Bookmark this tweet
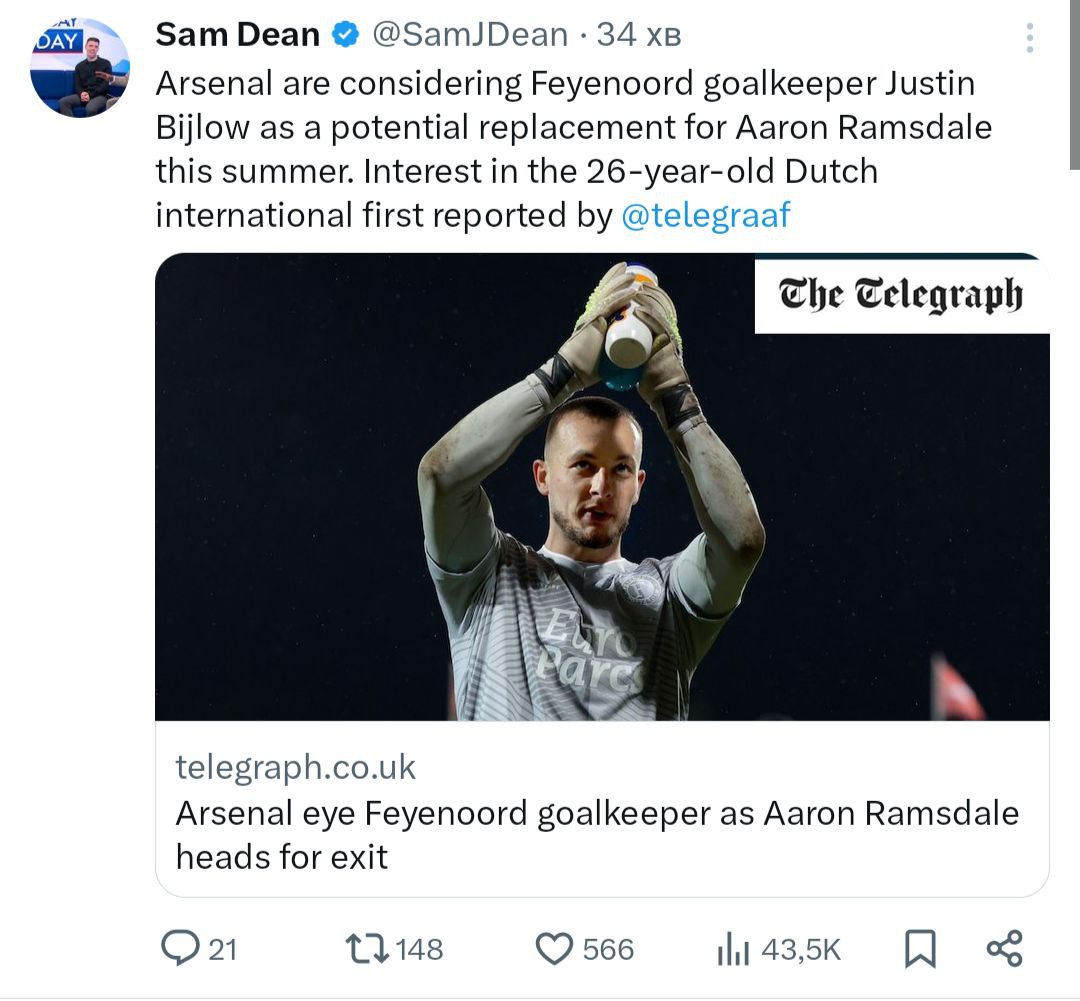 919,948
